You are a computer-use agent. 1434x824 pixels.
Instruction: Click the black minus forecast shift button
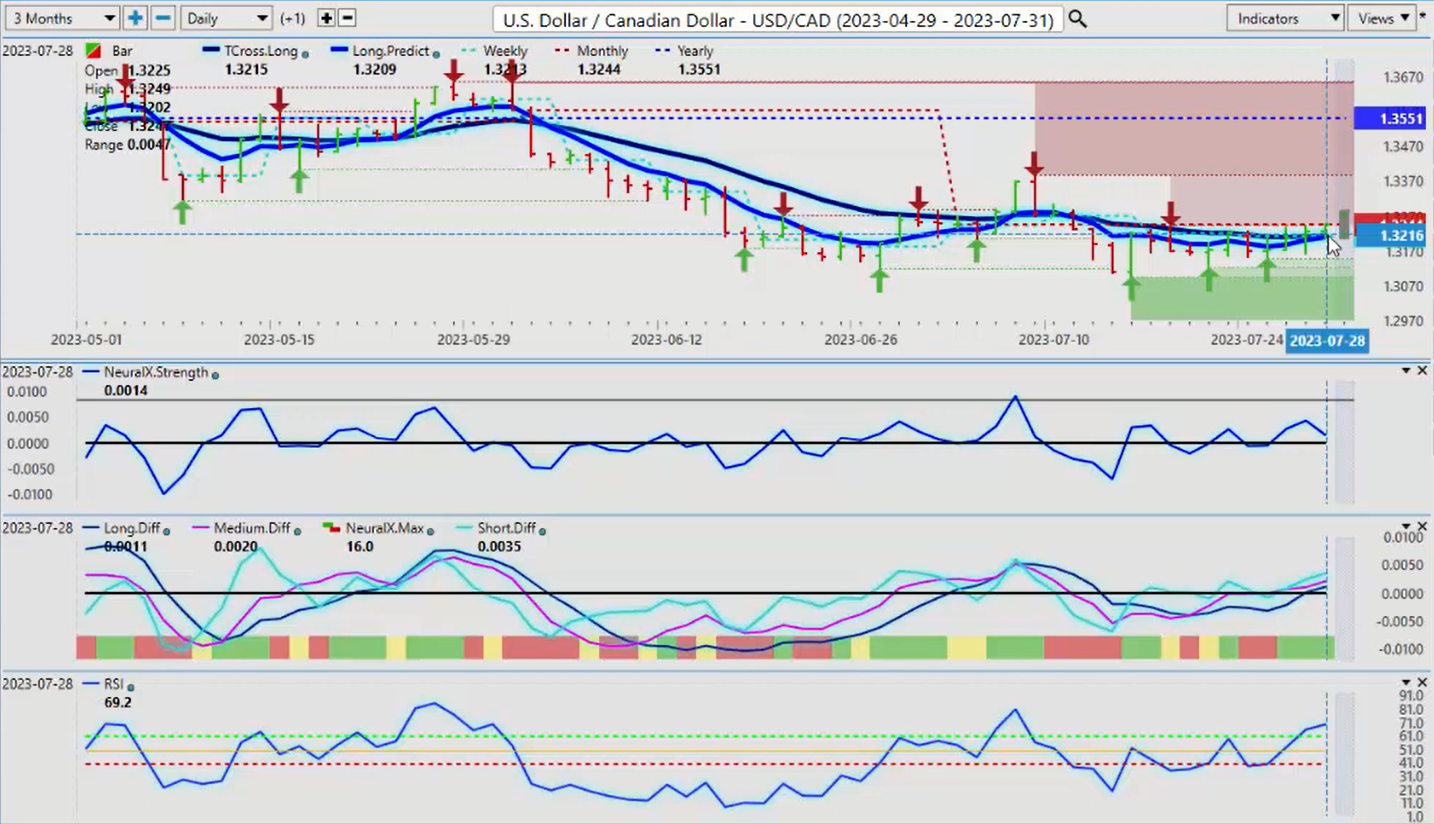point(347,18)
